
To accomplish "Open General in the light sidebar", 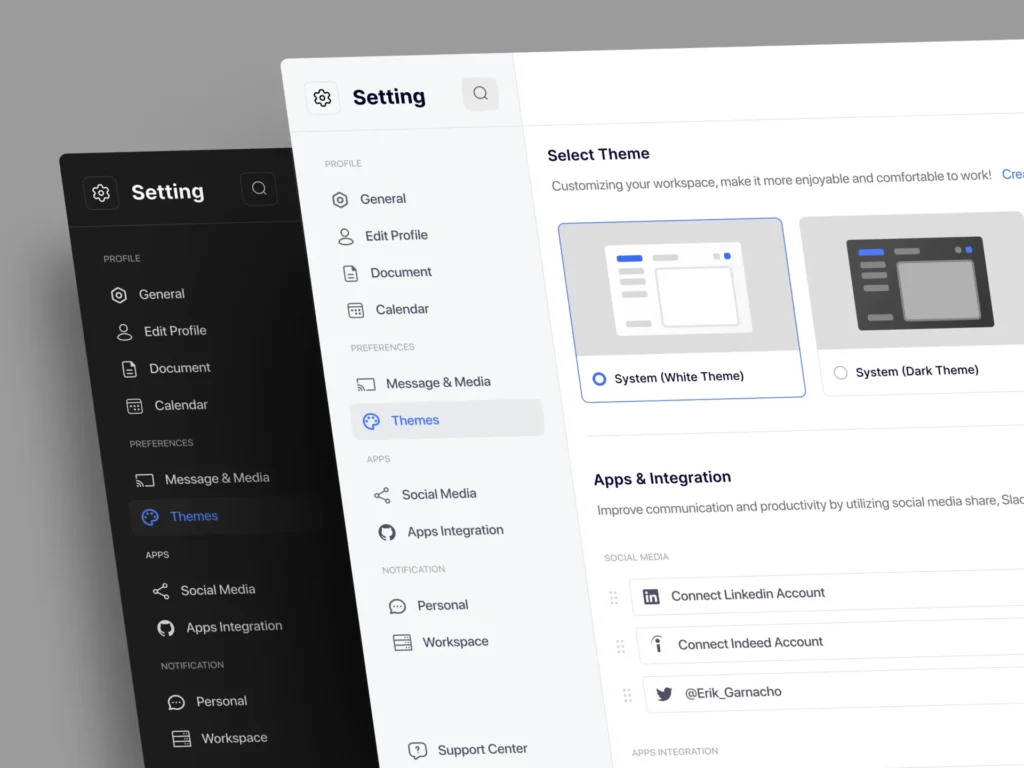I will (382, 199).
